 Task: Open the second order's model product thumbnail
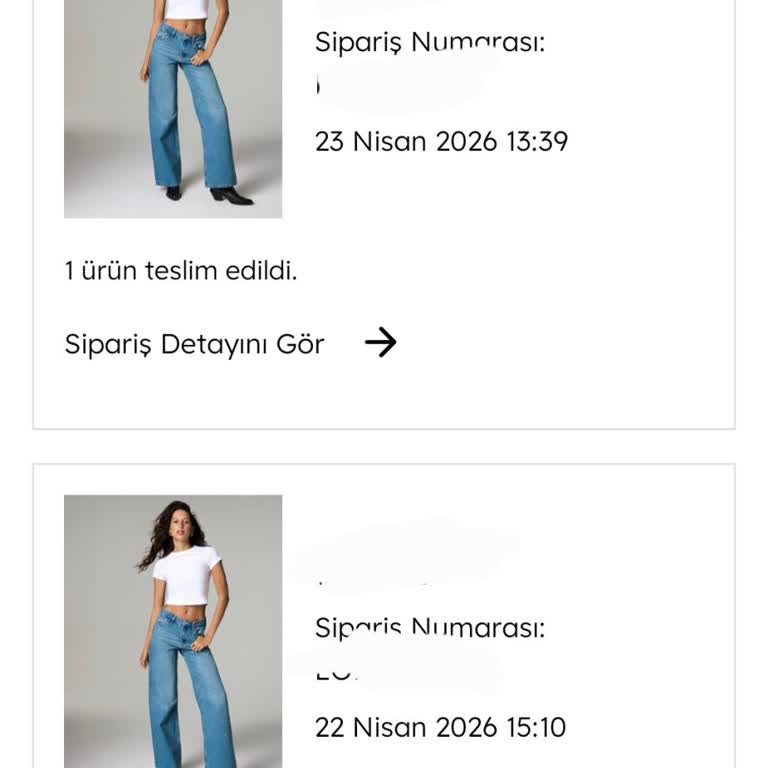click(x=173, y=630)
